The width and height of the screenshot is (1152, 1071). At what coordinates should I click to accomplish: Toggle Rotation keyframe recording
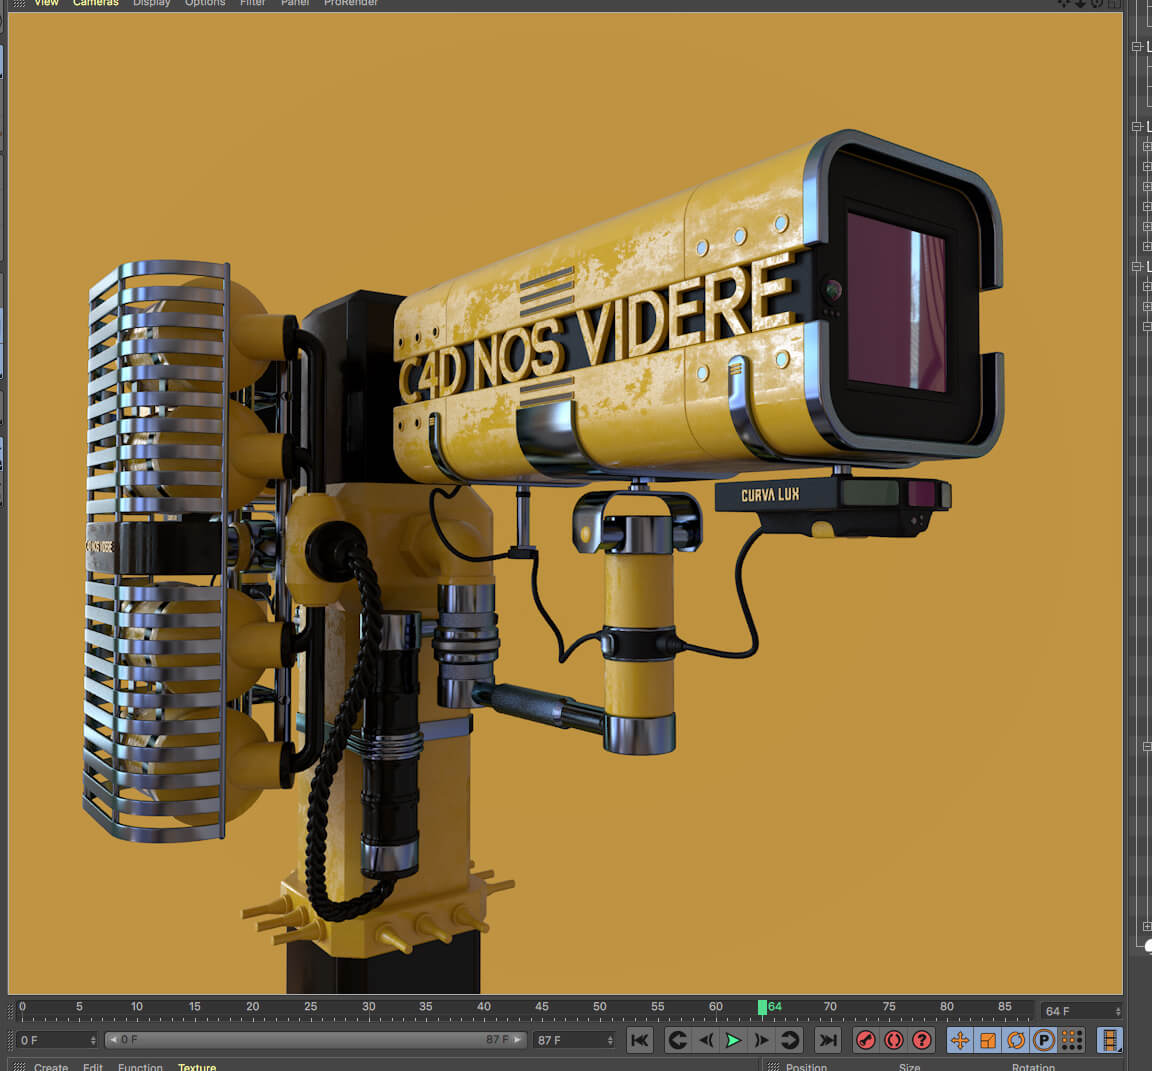1016,1040
